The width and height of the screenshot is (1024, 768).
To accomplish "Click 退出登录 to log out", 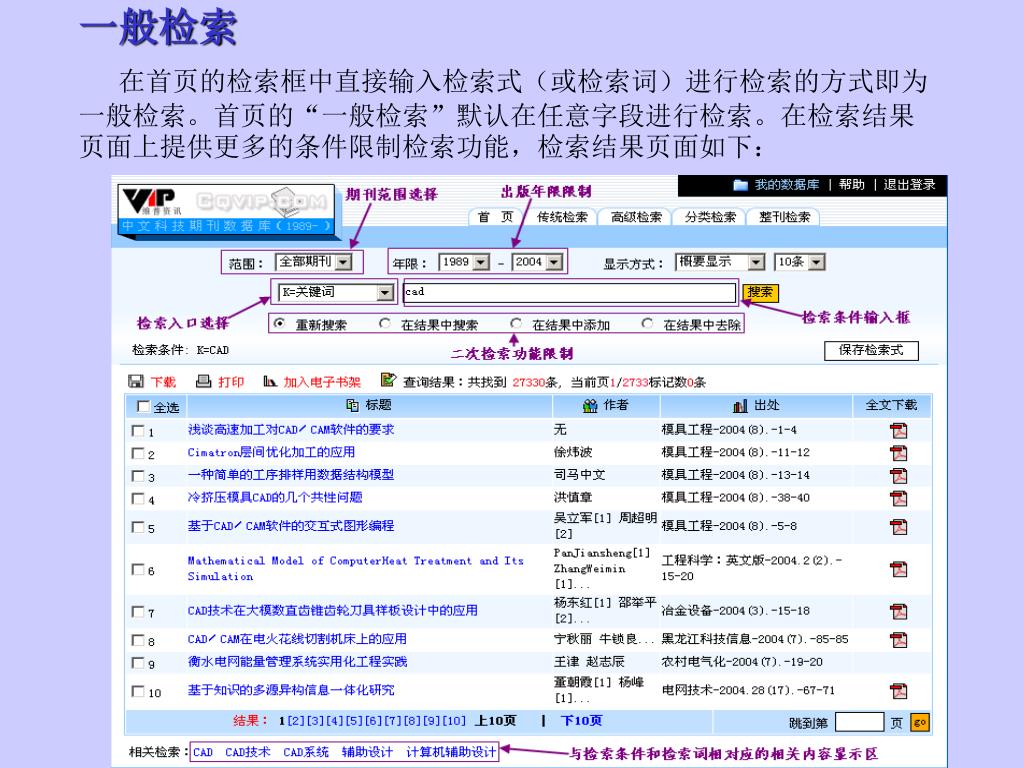I will click(x=909, y=185).
